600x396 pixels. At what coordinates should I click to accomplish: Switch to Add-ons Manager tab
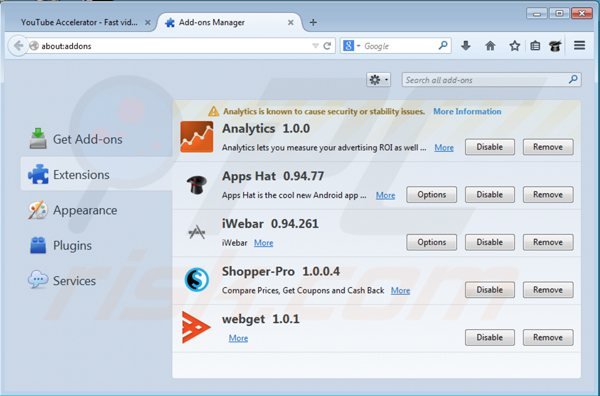point(230,23)
